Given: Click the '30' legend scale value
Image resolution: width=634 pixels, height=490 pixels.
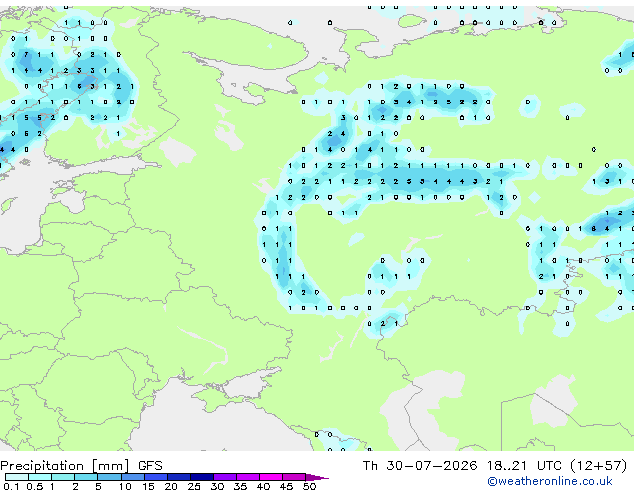Looking at the screenshot, I should (x=218, y=486).
